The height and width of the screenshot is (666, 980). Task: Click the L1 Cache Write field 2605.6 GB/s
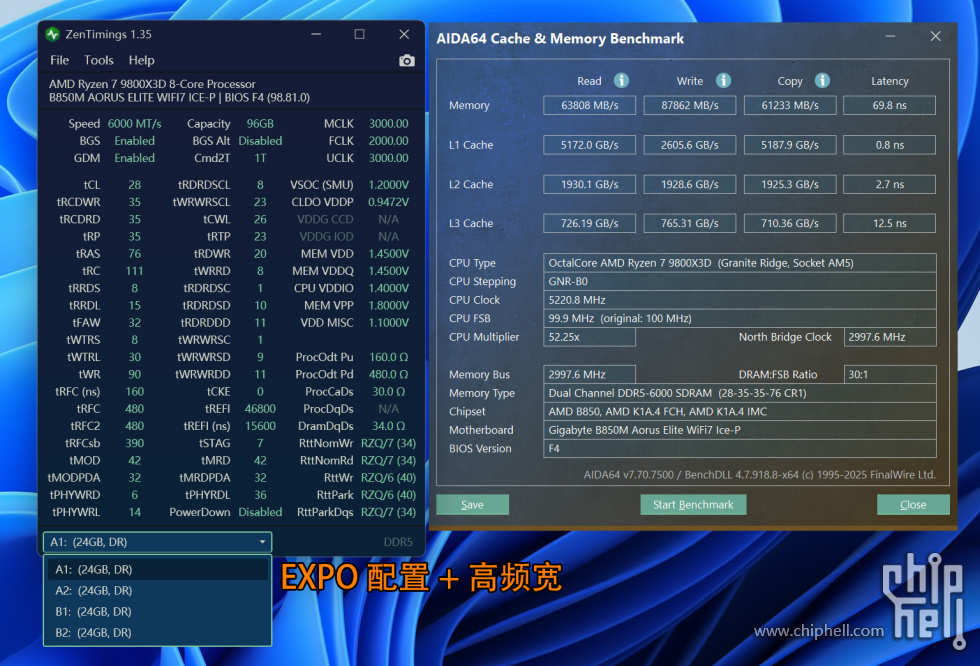[x=690, y=145]
